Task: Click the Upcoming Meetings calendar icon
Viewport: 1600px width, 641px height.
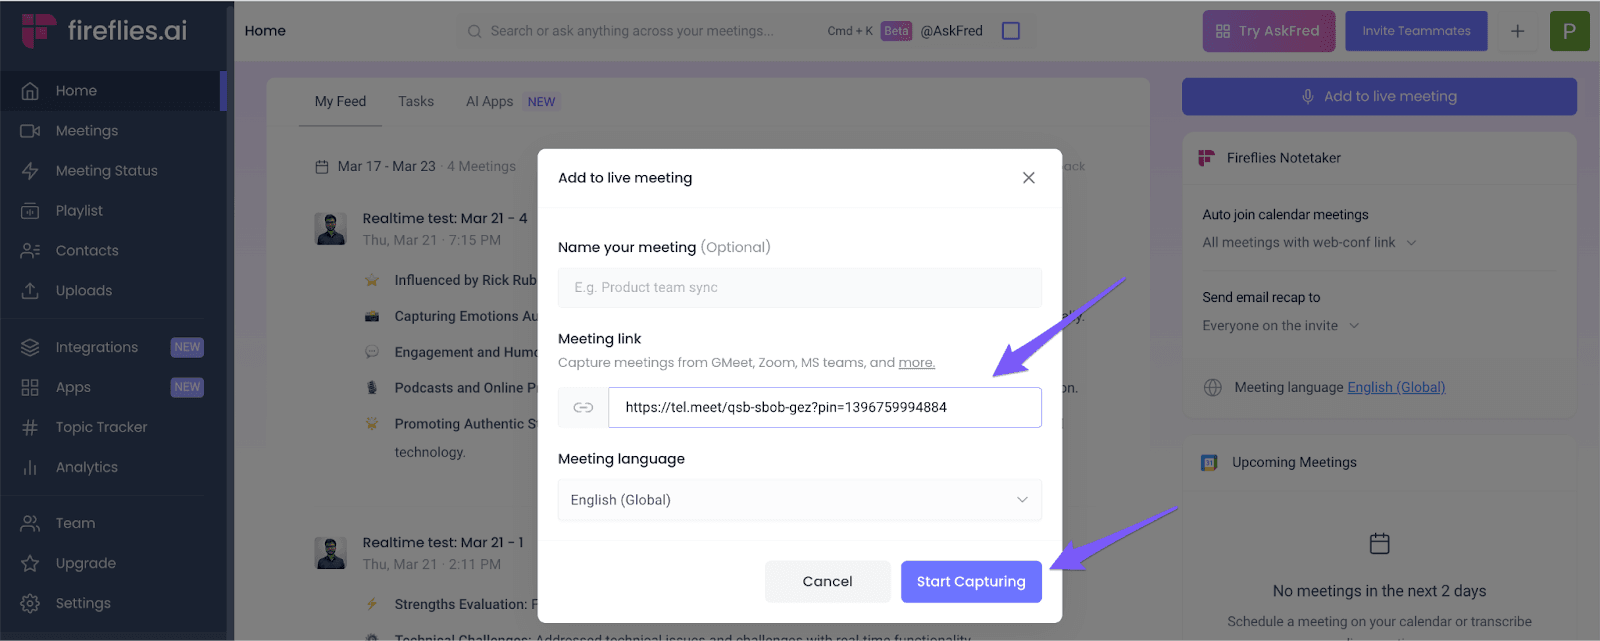Action: tap(1209, 463)
